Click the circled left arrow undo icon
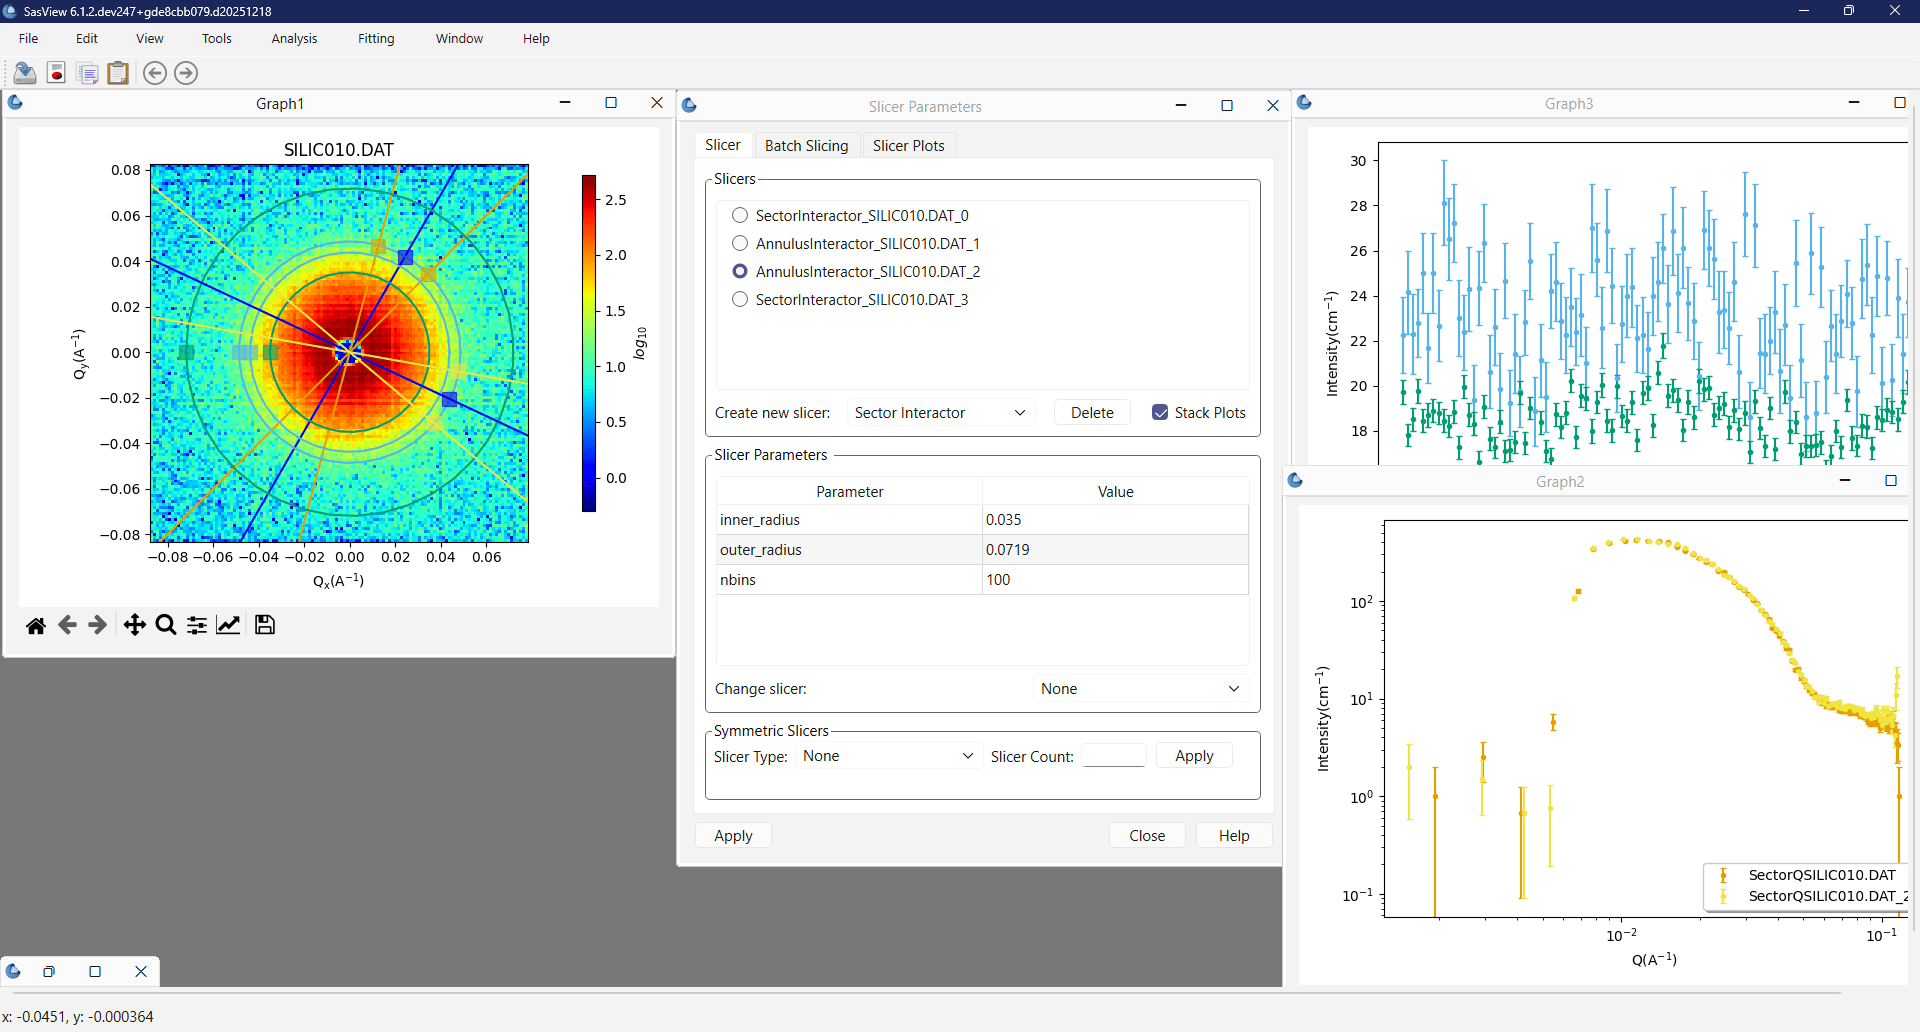 [x=154, y=73]
